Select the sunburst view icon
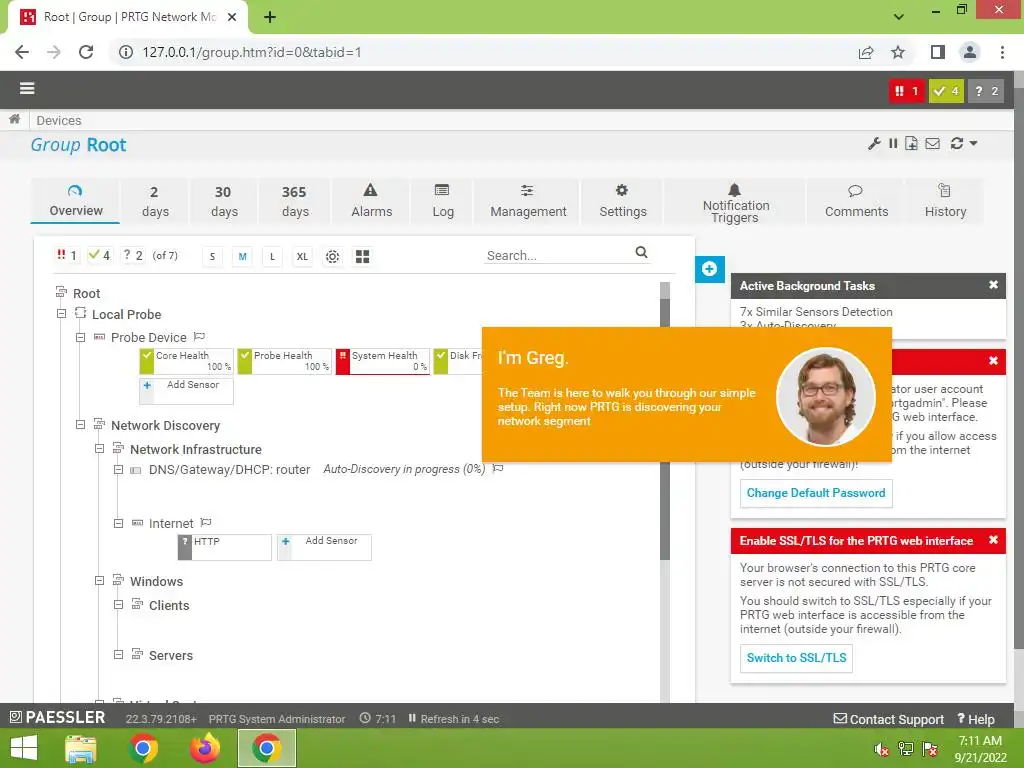Viewport: 1024px width, 768px height. [x=332, y=257]
